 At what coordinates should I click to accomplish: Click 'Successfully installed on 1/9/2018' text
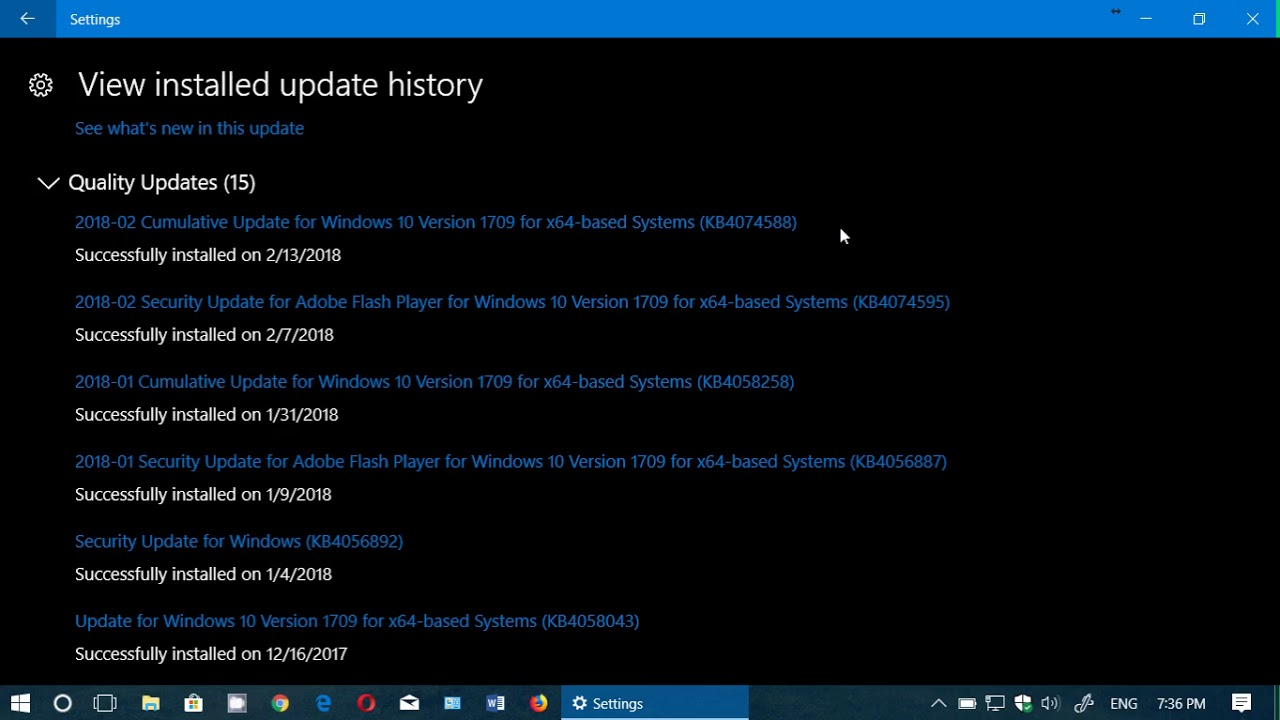point(203,495)
